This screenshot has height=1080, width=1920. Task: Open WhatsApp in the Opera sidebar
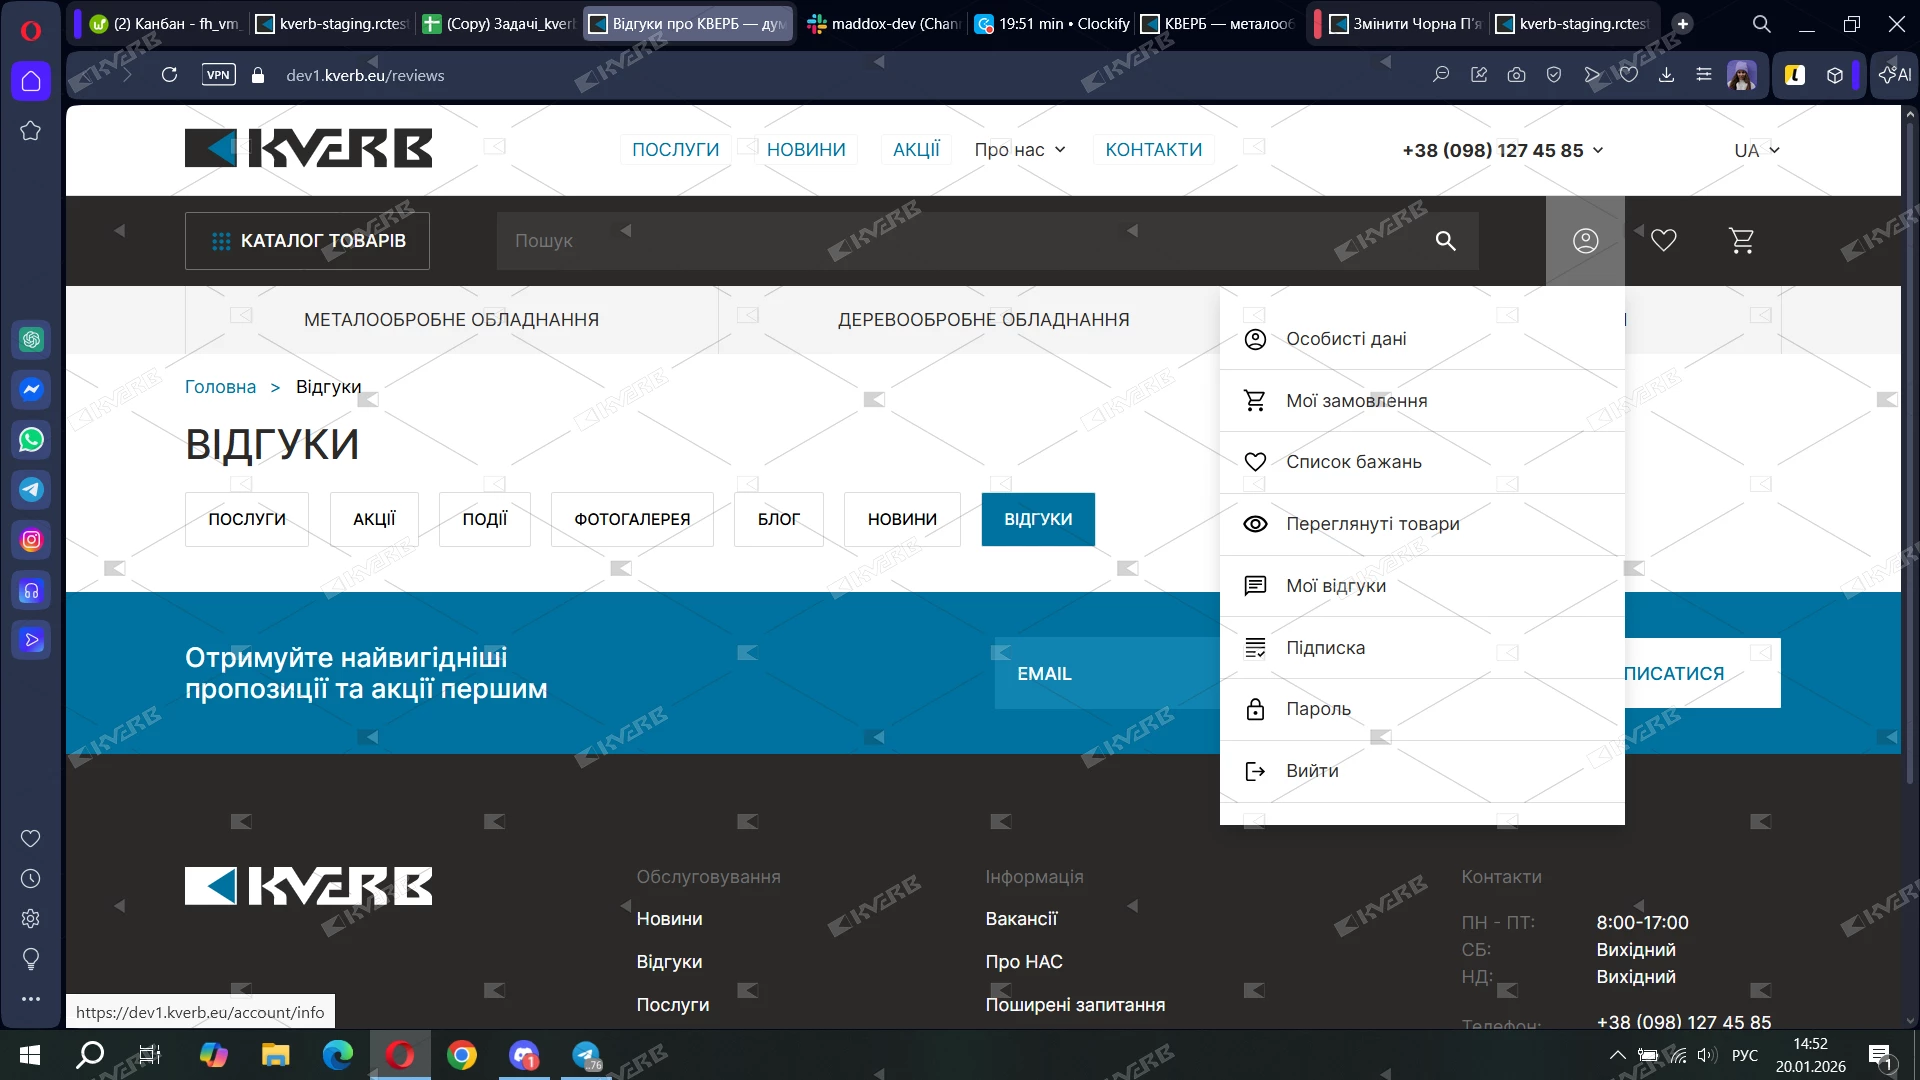coord(31,439)
